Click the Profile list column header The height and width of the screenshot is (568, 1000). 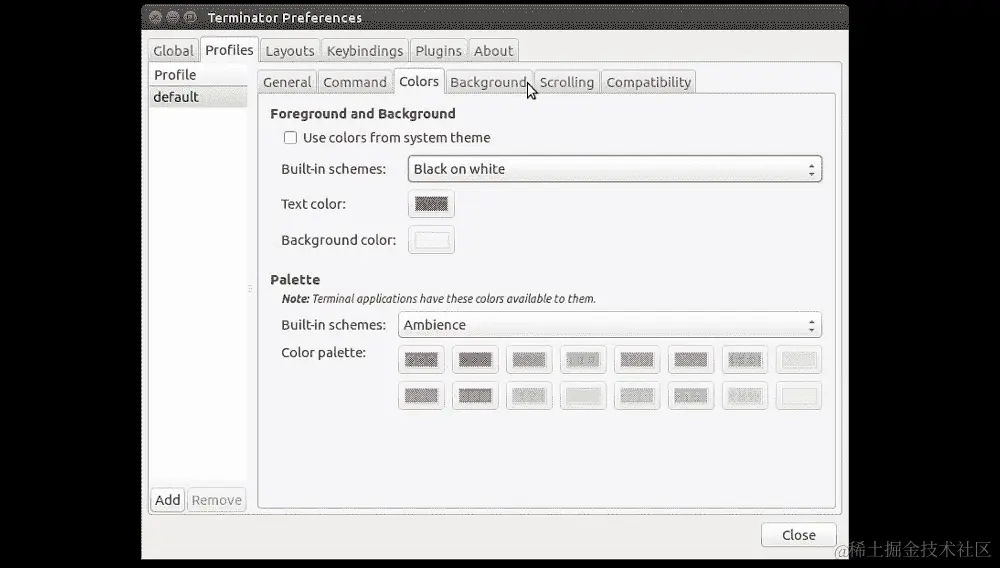pyautogui.click(x=198, y=75)
